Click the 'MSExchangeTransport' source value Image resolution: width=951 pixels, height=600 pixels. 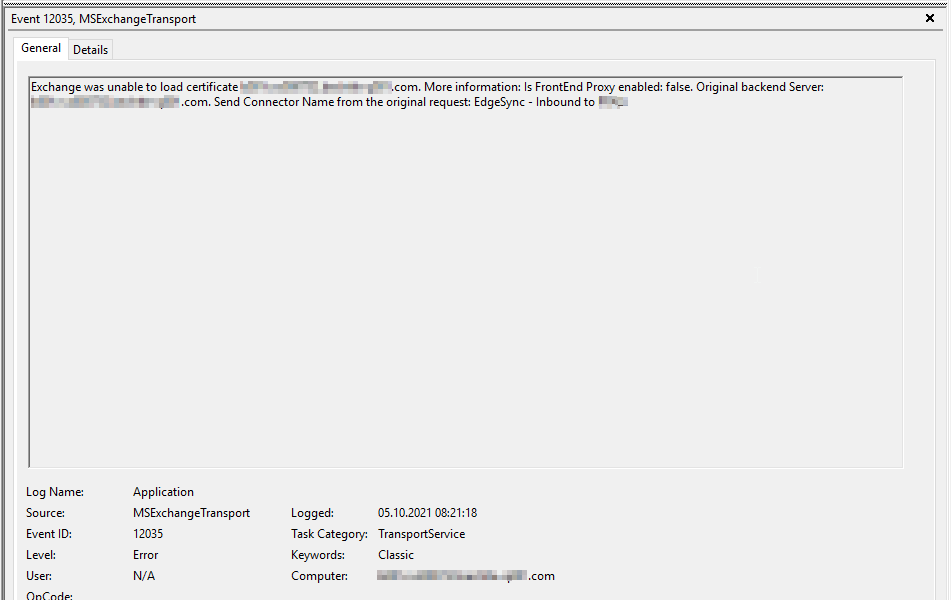pos(191,513)
